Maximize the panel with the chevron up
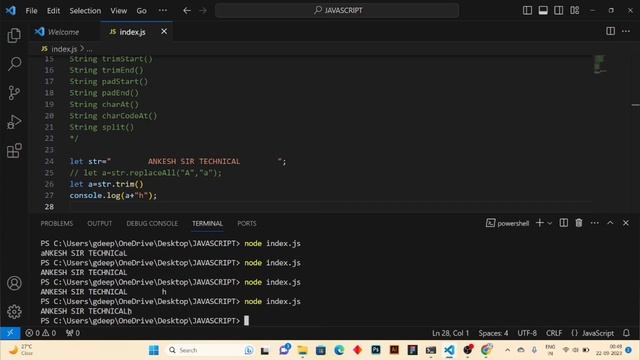This screenshot has width=640, height=360. [610, 223]
